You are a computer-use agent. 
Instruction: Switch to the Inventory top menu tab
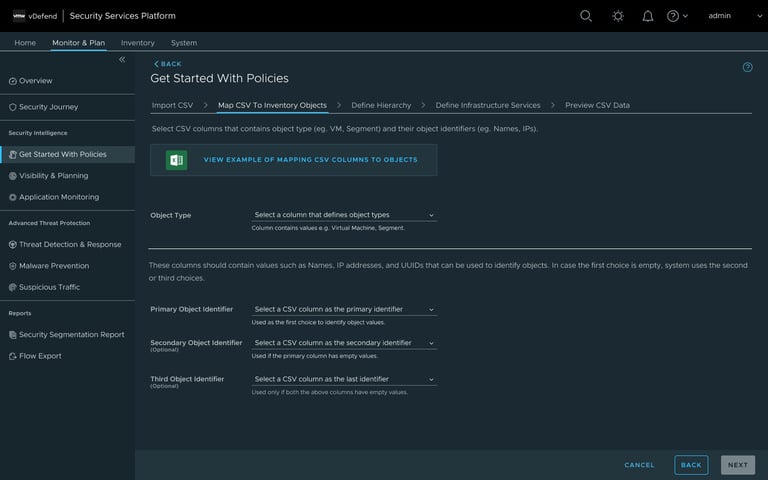[138, 43]
